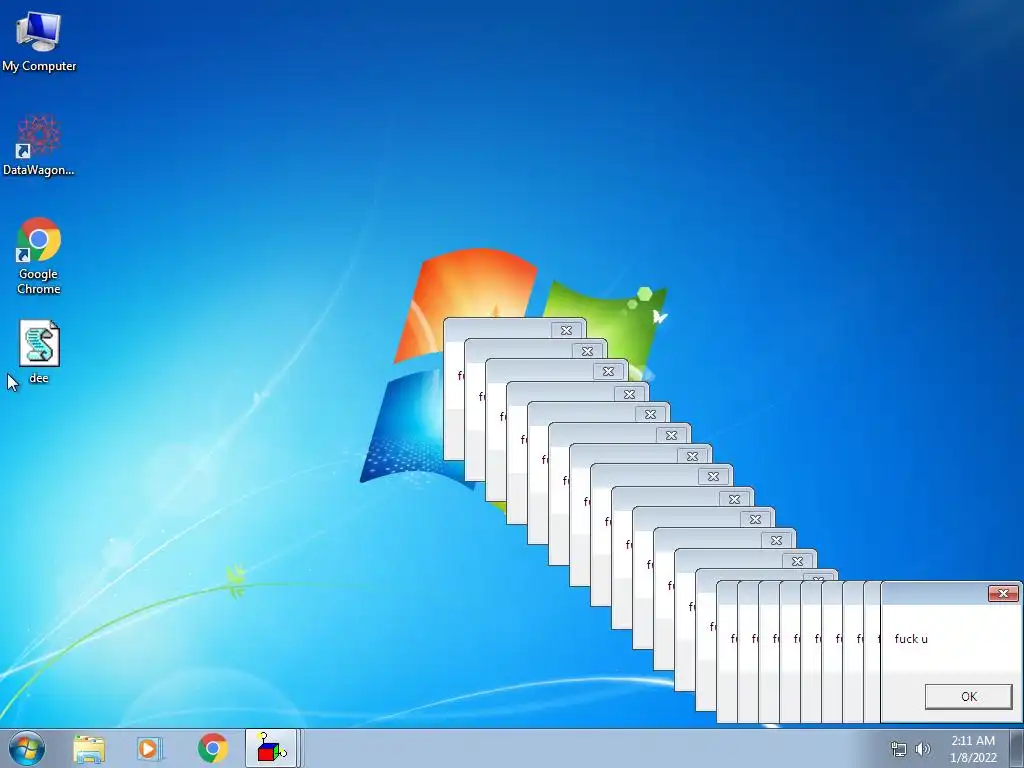Screen dimensions: 1024x768
Task: Click OK in the front message box
Action: (x=968, y=696)
